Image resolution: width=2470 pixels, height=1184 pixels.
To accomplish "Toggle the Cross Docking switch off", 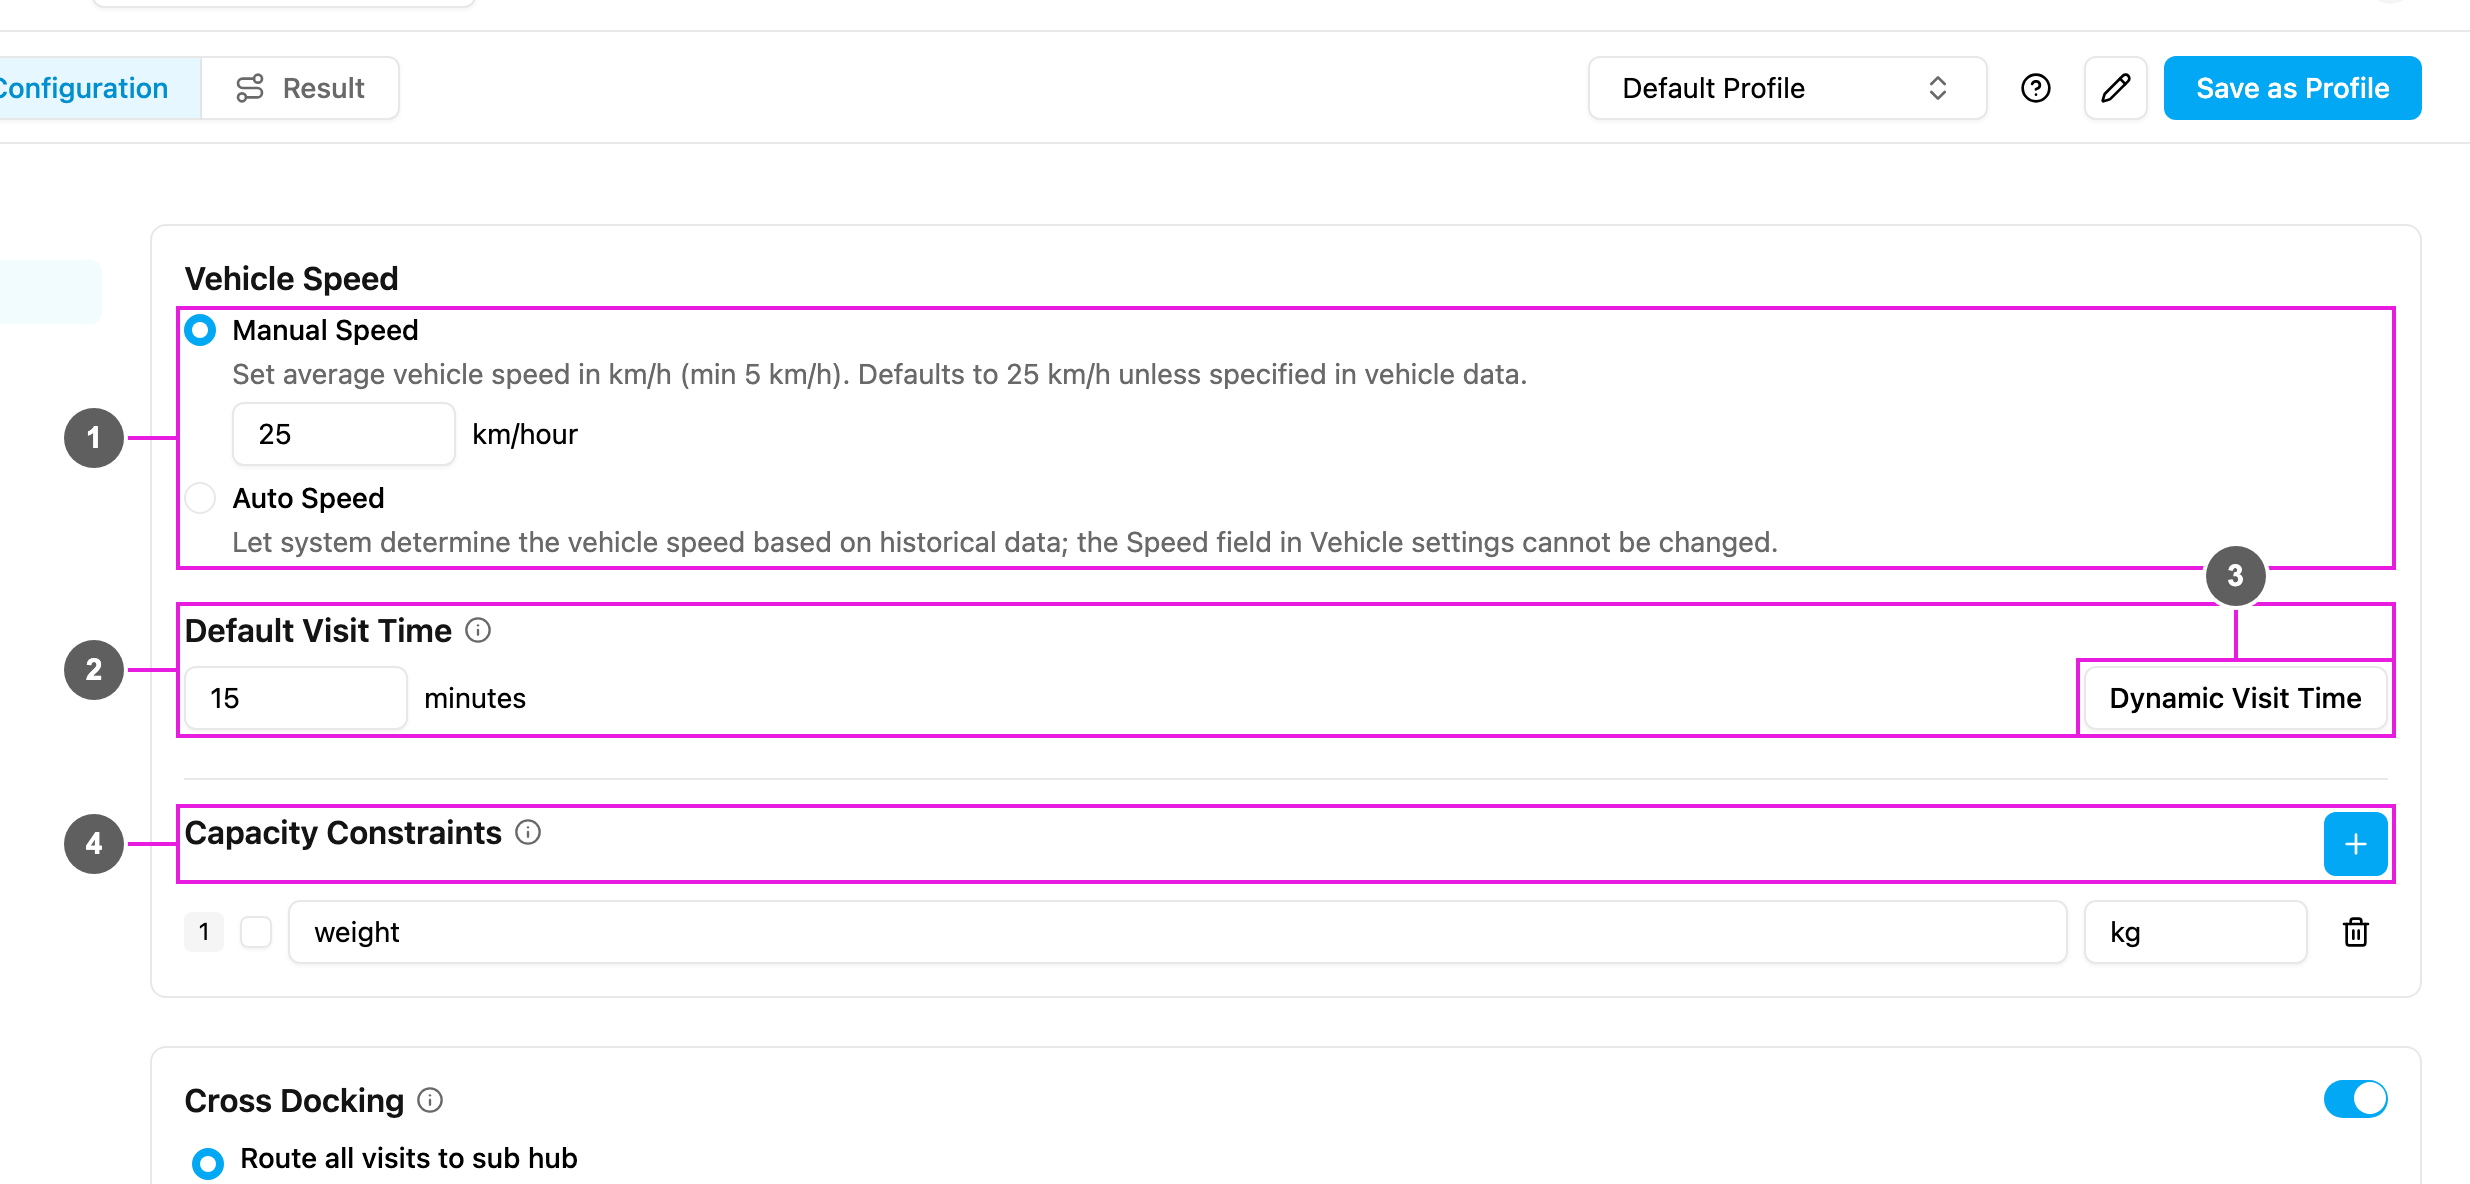I will (x=2355, y=1099).
